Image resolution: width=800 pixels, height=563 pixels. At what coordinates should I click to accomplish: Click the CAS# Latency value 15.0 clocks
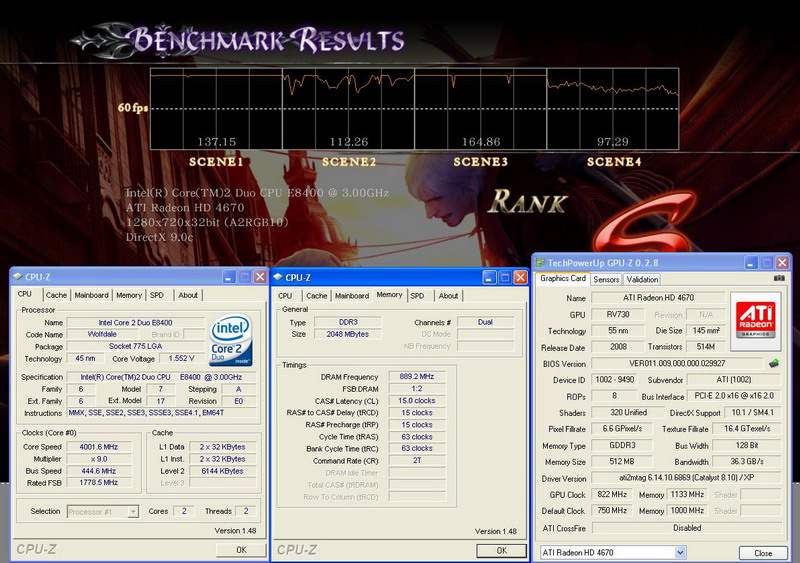[x=417, y=401]
